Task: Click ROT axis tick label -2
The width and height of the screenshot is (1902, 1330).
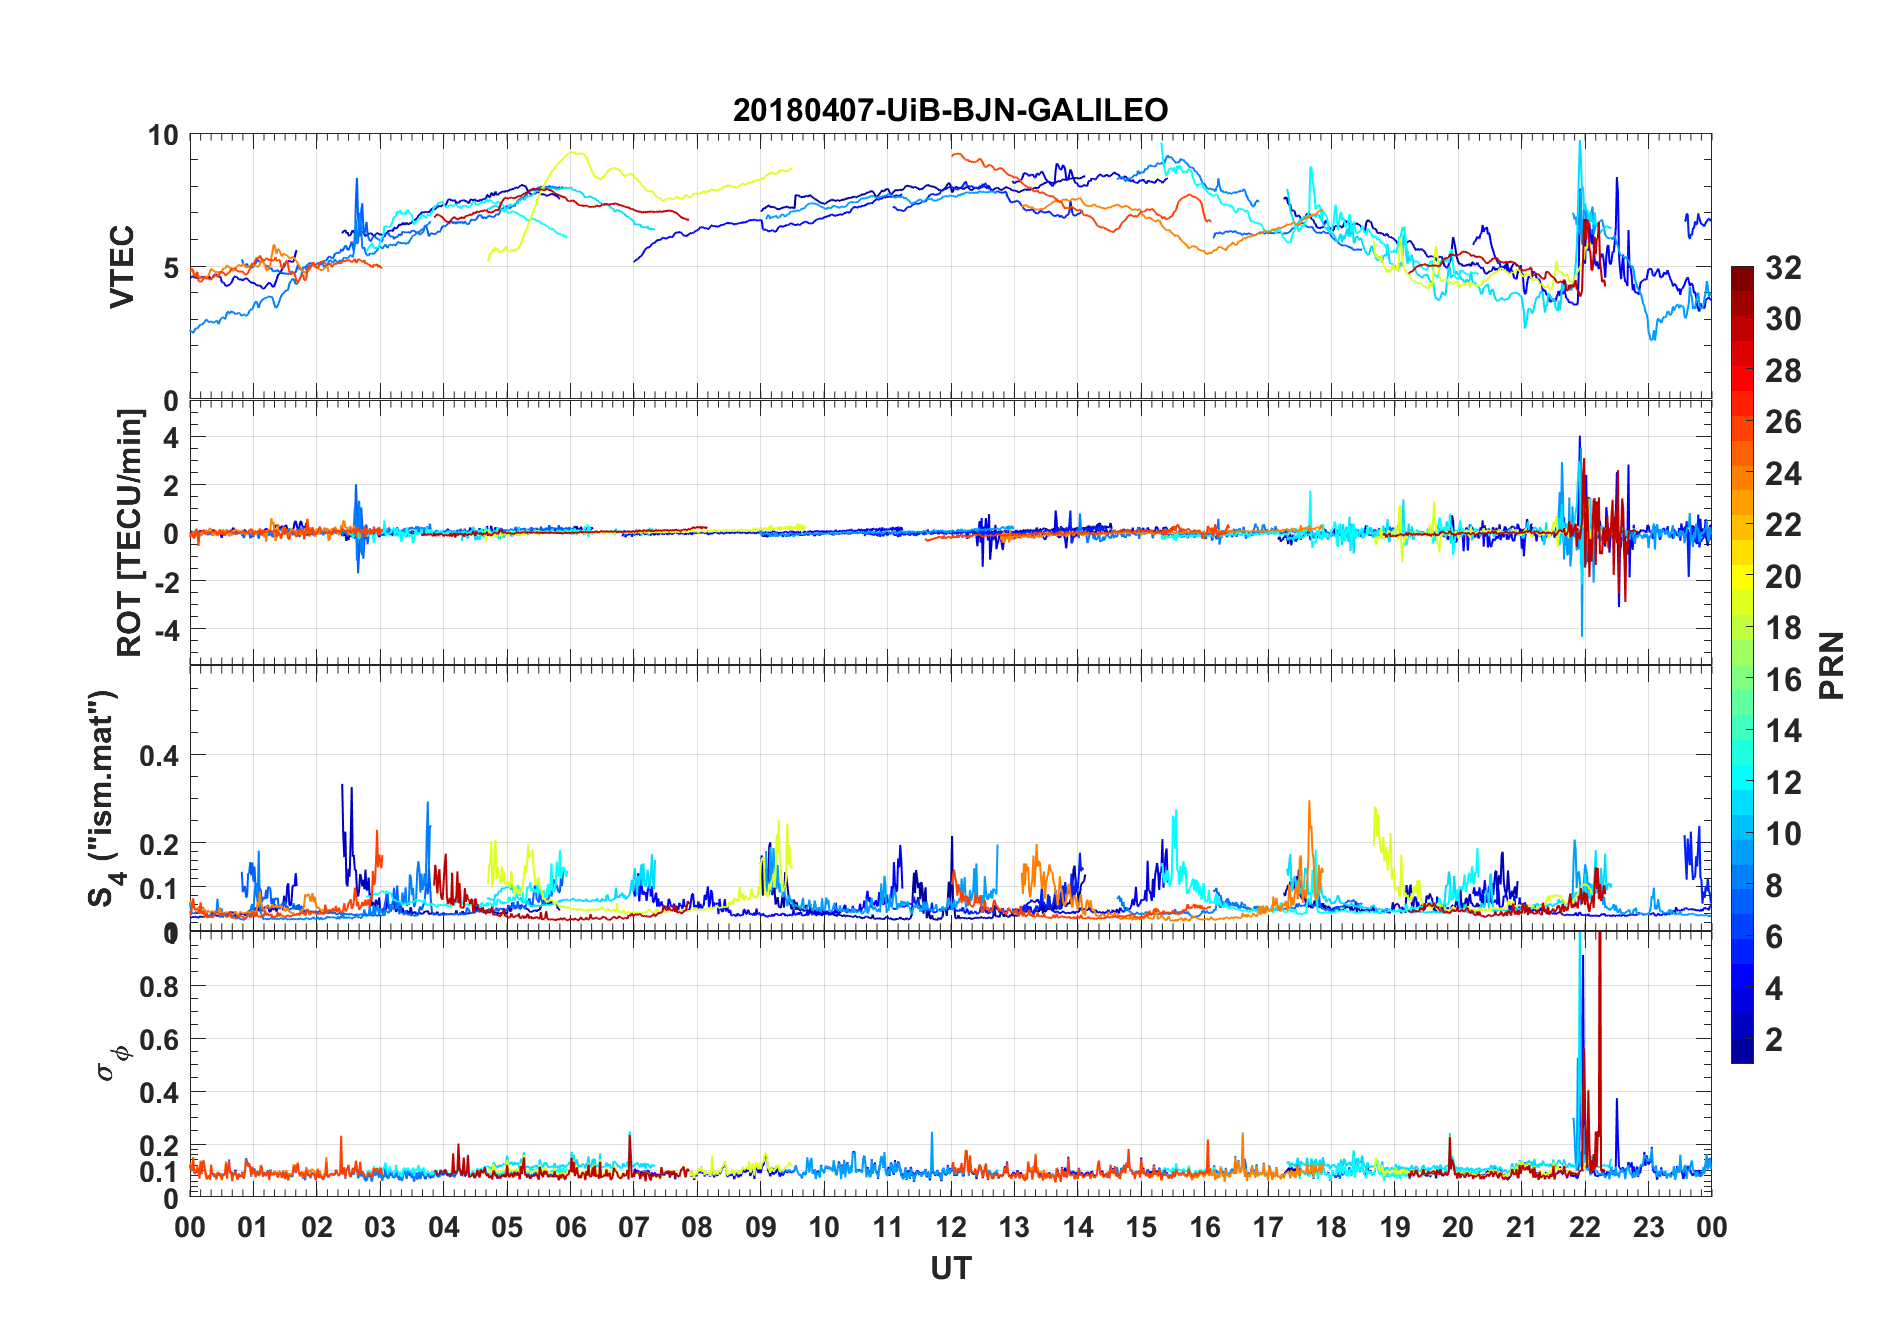Action: click(167, 582)
